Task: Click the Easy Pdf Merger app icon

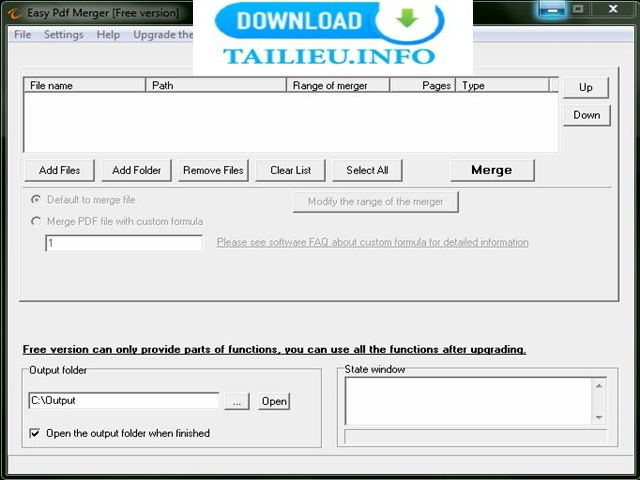Action: tap(14, 13)
